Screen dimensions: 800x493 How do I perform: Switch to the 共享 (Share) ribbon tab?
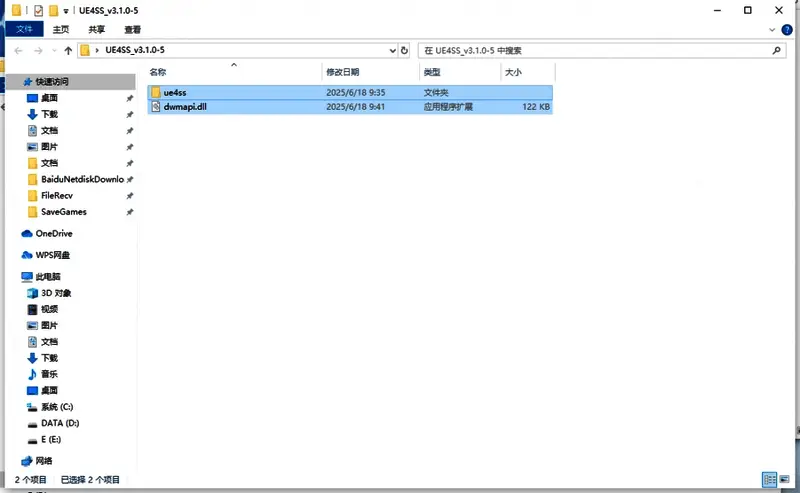(x=96, y=29)
